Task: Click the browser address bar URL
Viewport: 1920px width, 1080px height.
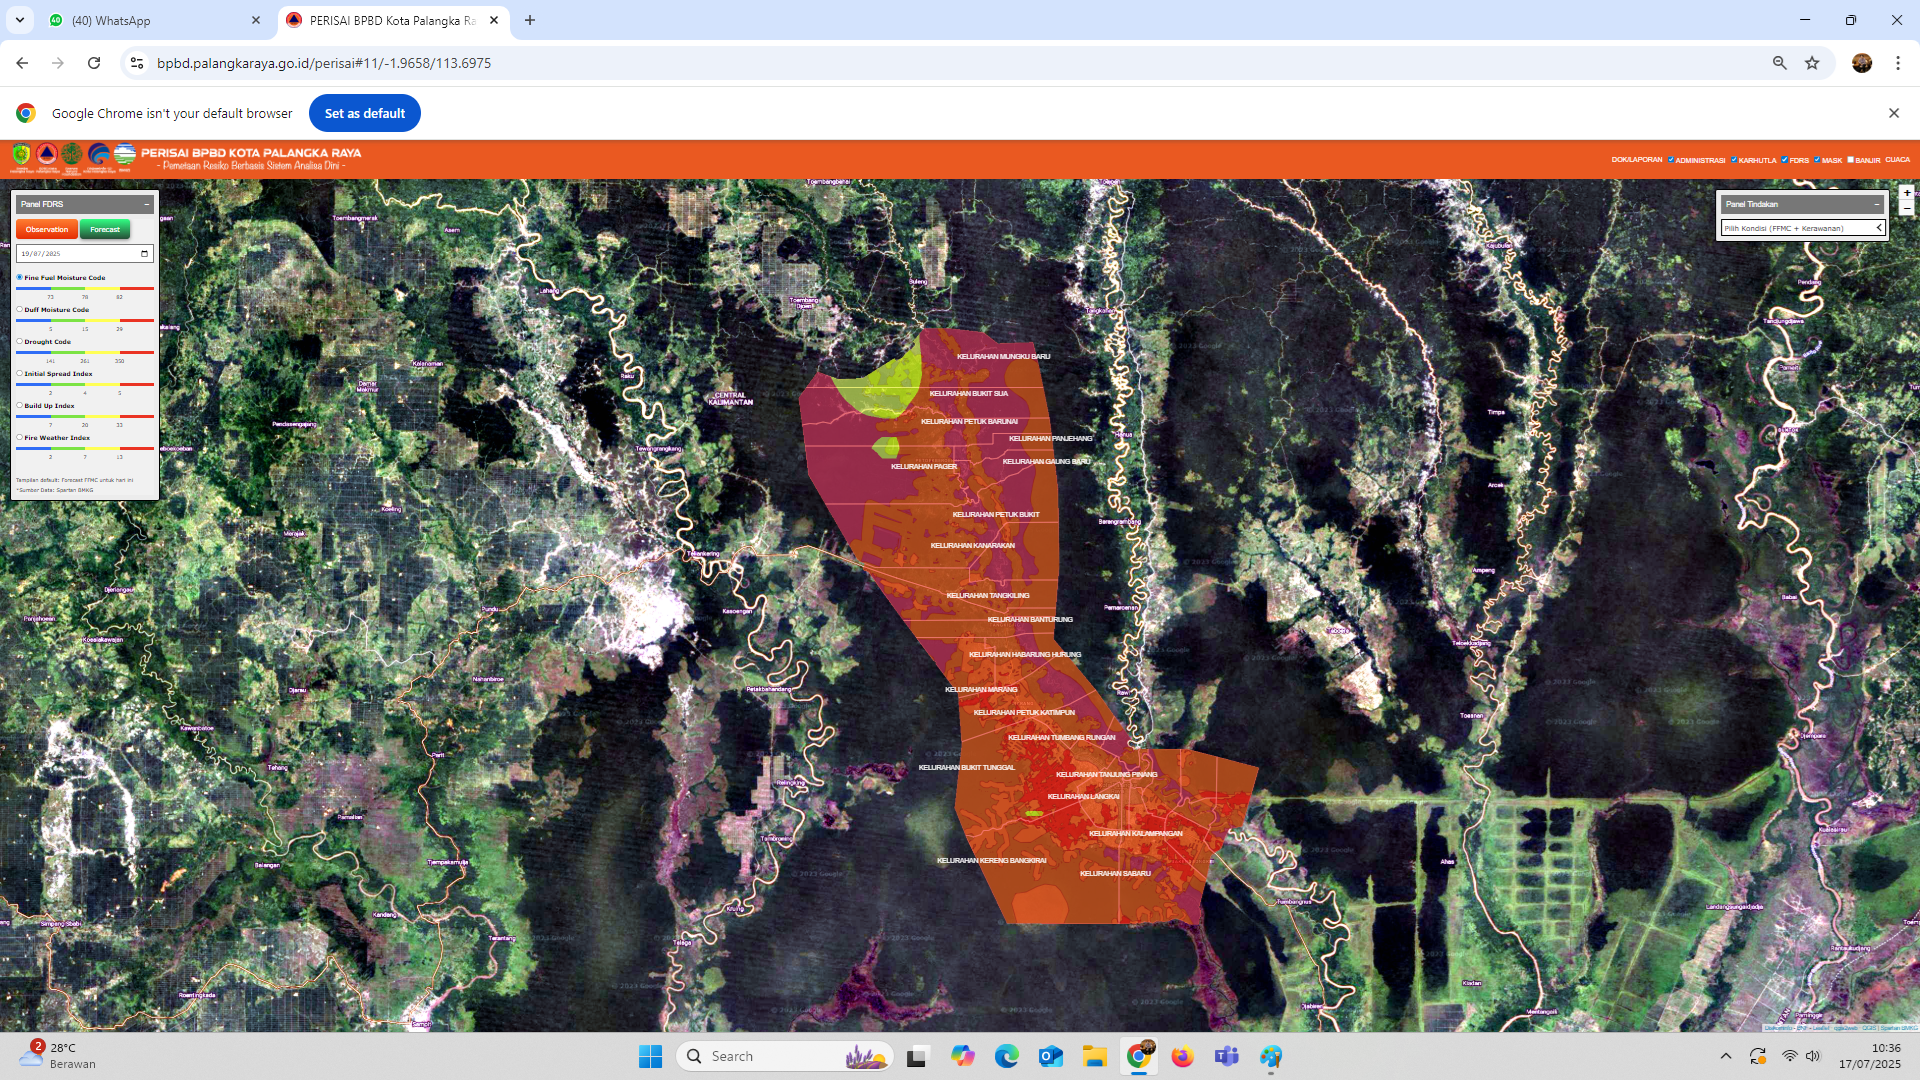Action: [x=324, y=63]
